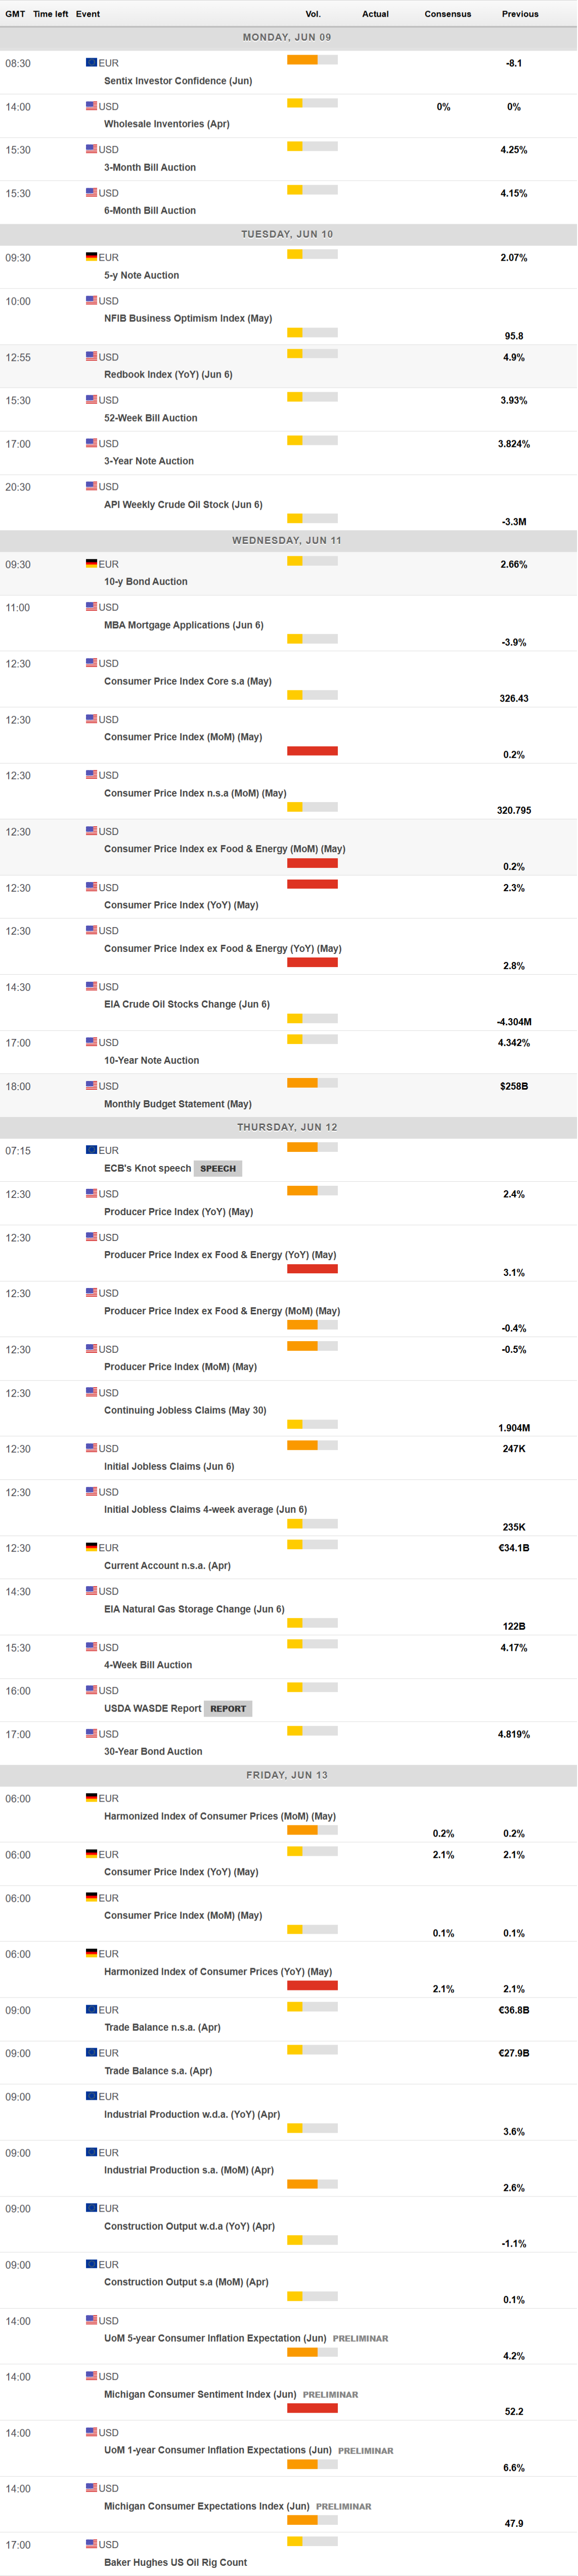View the NFIB Business Optimism Index details
Image resolution: width=578 pixels, height=2576 pixels.
(x=187, y=318)
